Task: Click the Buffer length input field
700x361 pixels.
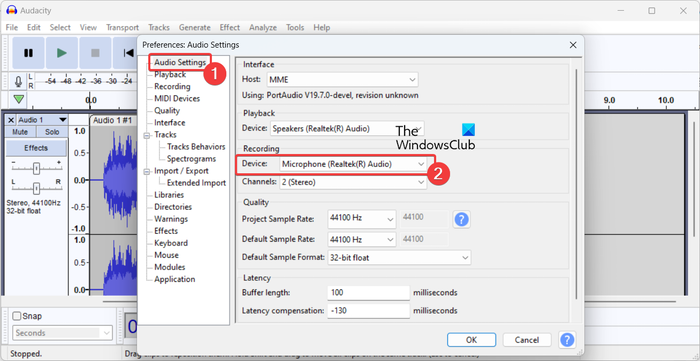Action: [x=368, y=293]
